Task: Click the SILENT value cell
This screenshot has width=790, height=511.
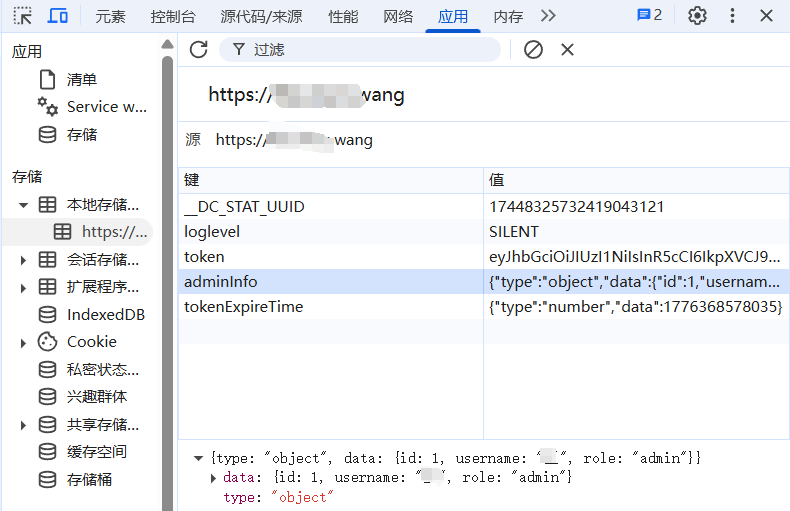Action: point(636,232)
